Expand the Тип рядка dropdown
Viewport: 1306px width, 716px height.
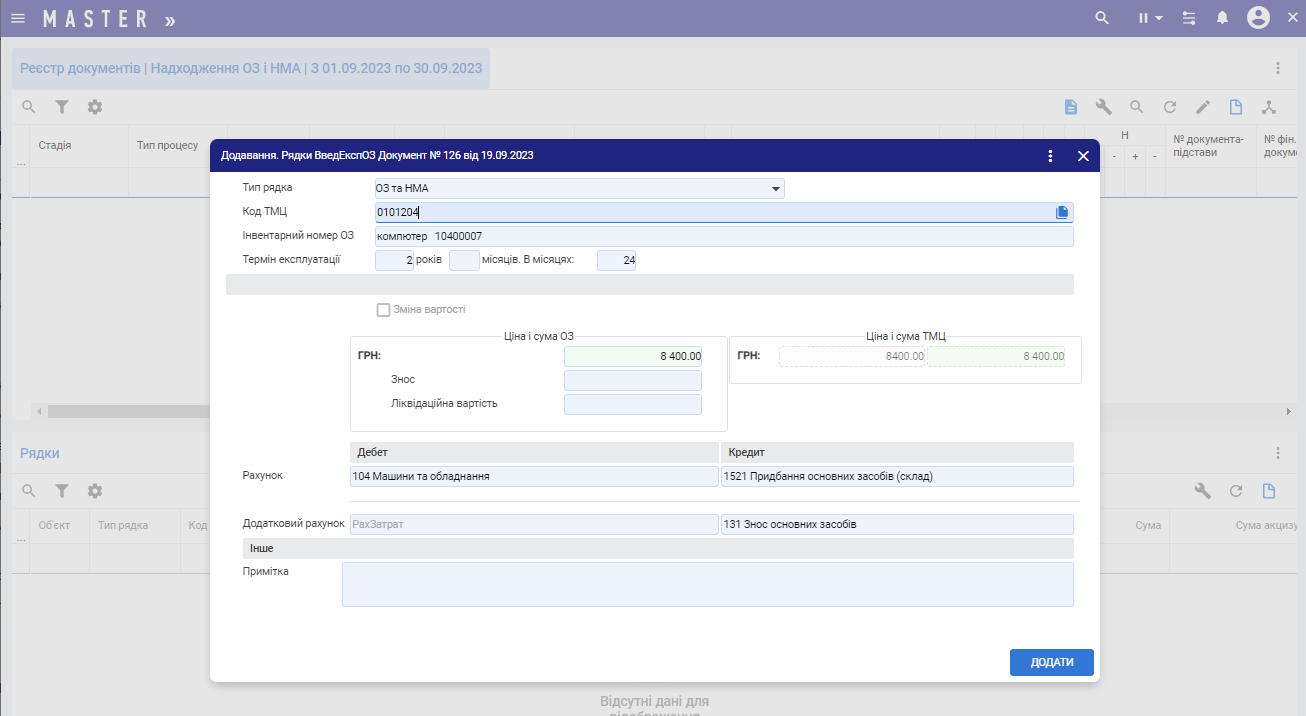tap(775, 188)
